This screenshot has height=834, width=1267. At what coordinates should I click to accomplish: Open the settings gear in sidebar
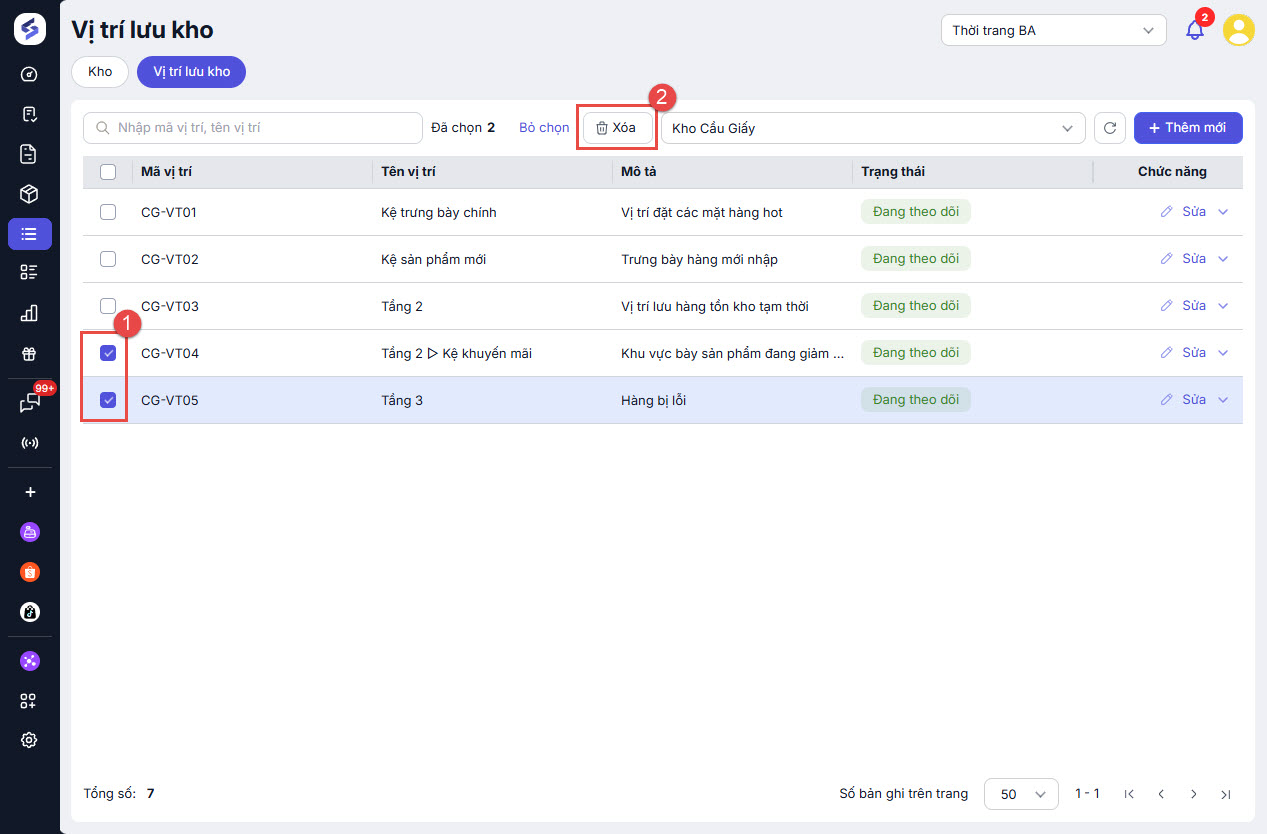pyautogui.click(x=29, y=740)
